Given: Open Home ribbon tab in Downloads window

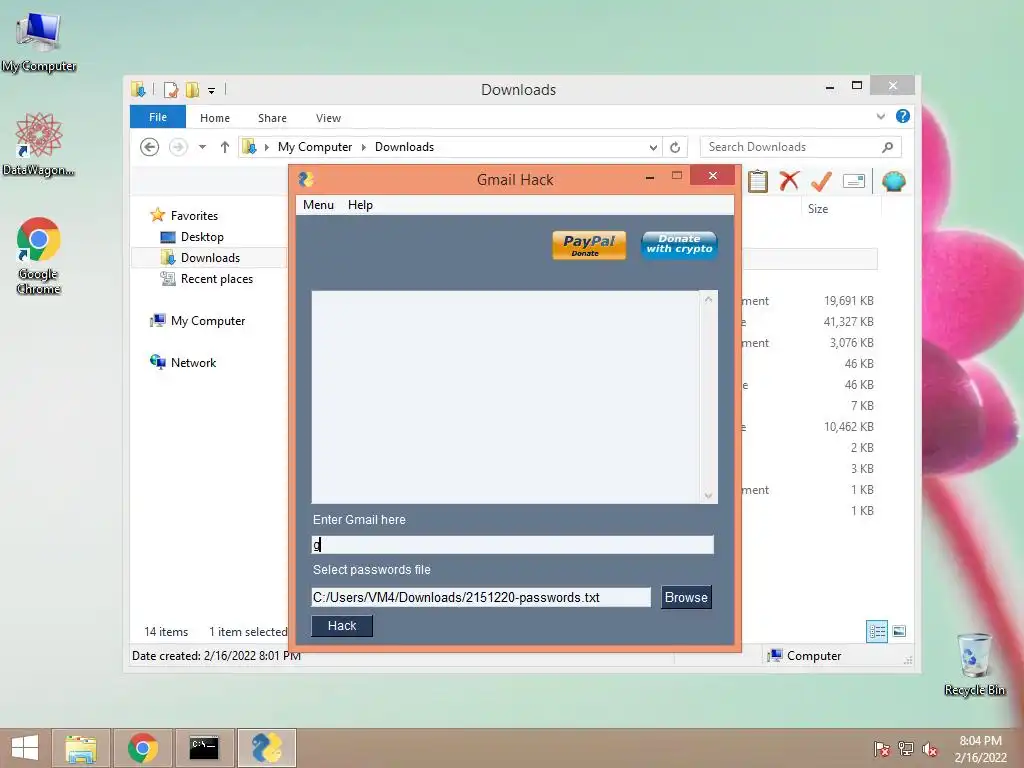Looking at the screenshot, I should pos(215,118).
